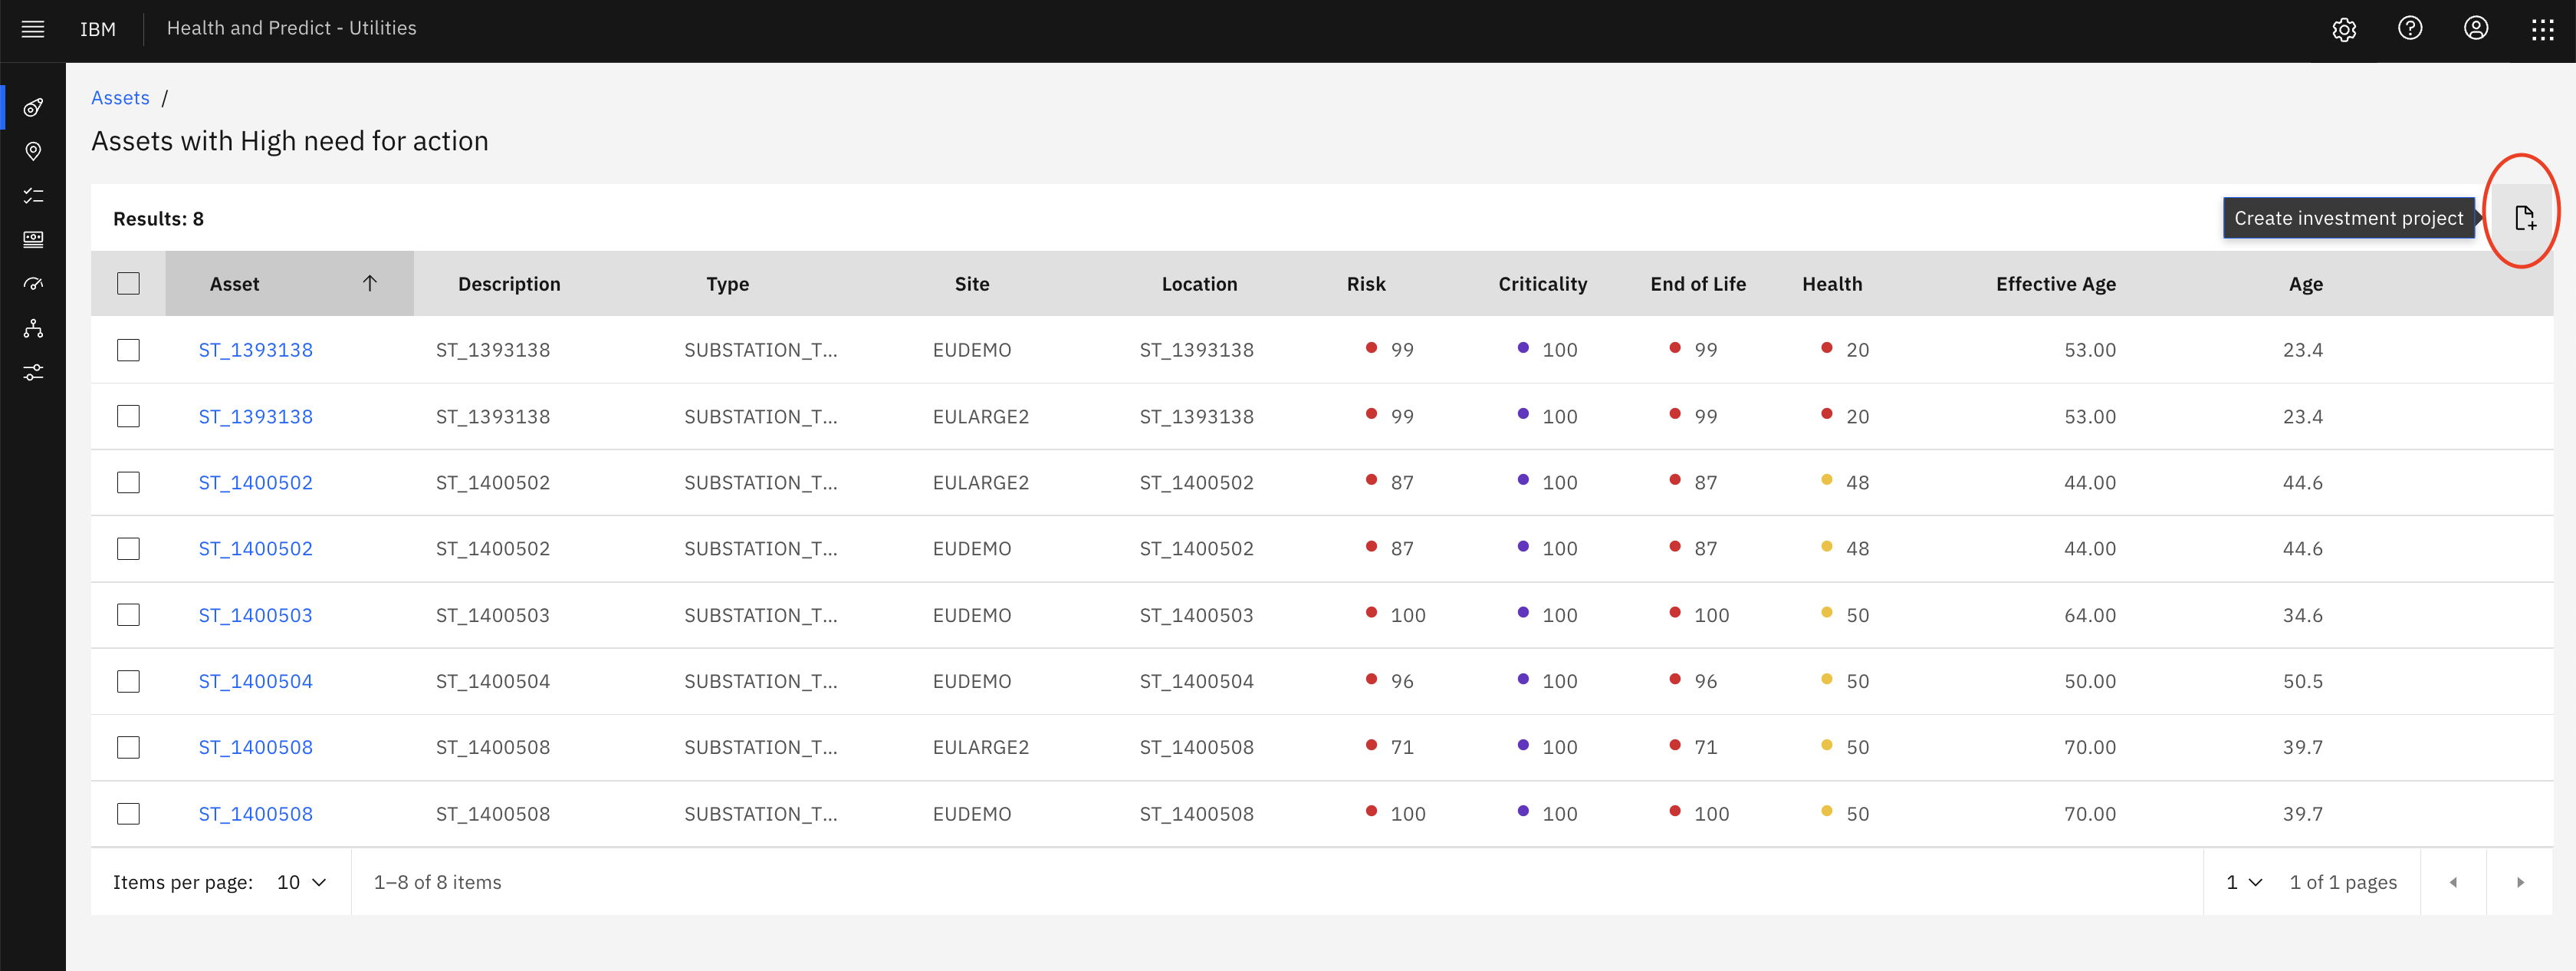Check the box for ST_1400503 row

(128, 614)
